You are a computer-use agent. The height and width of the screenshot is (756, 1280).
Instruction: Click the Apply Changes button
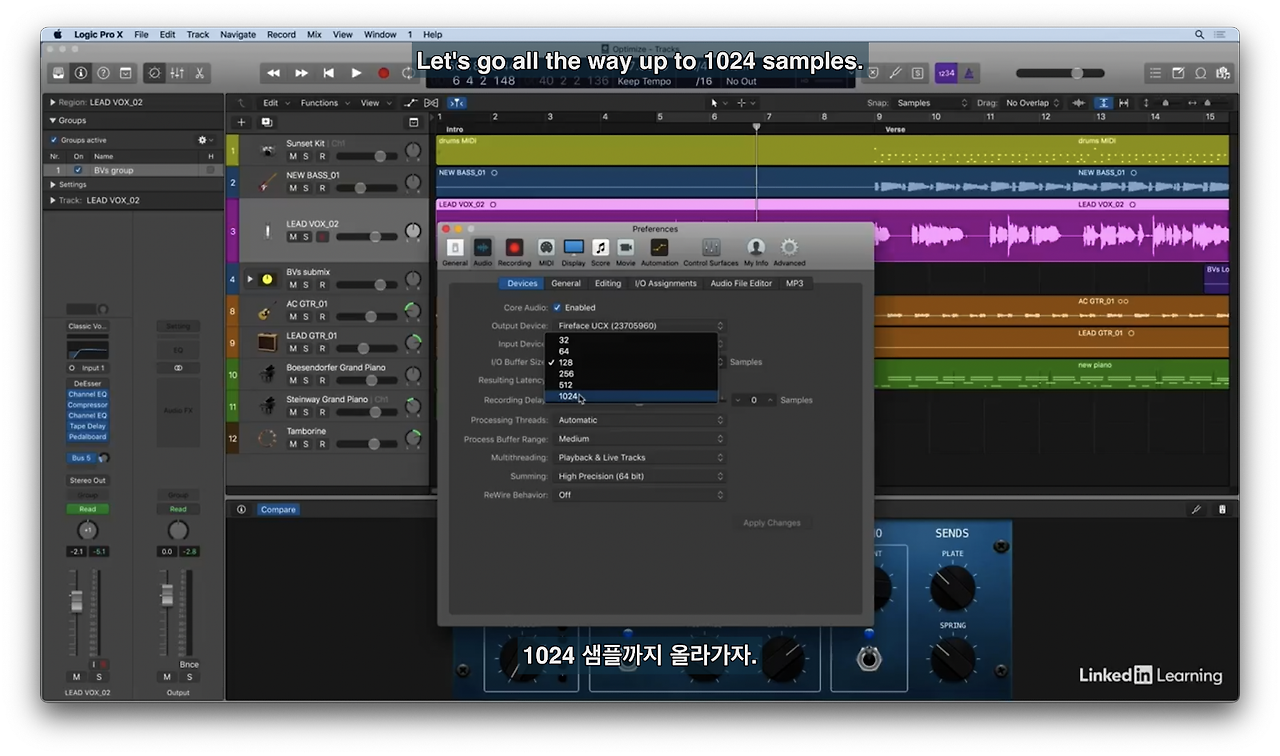[x=772, y=523]
